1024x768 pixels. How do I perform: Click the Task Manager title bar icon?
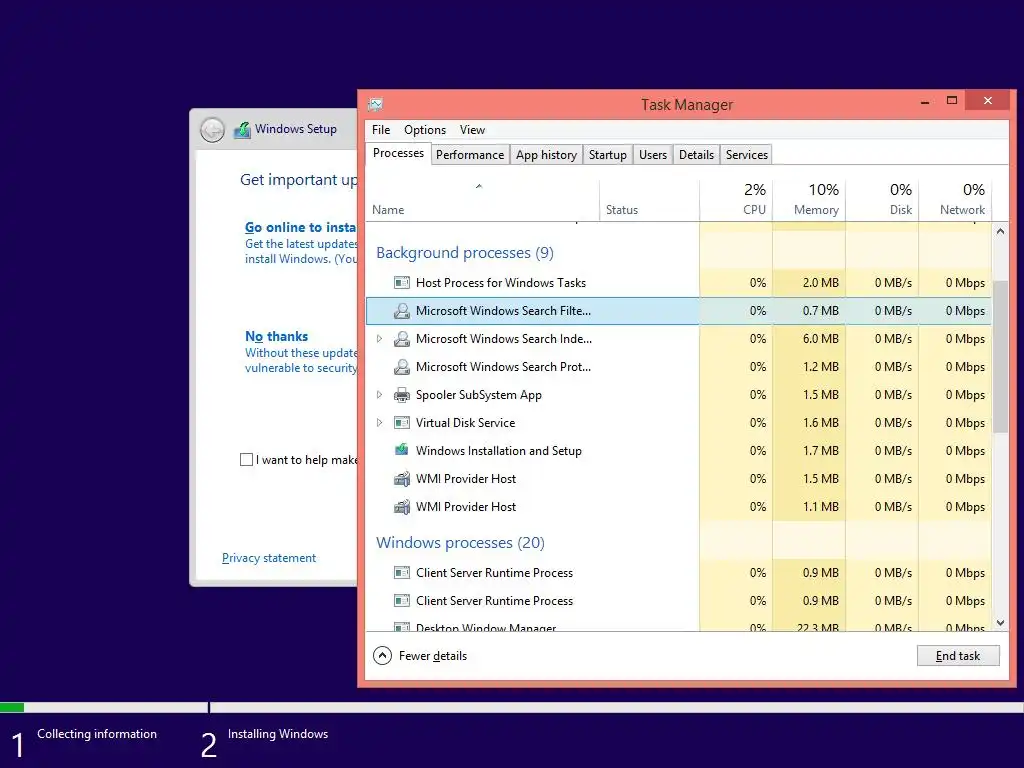point(375,104)
